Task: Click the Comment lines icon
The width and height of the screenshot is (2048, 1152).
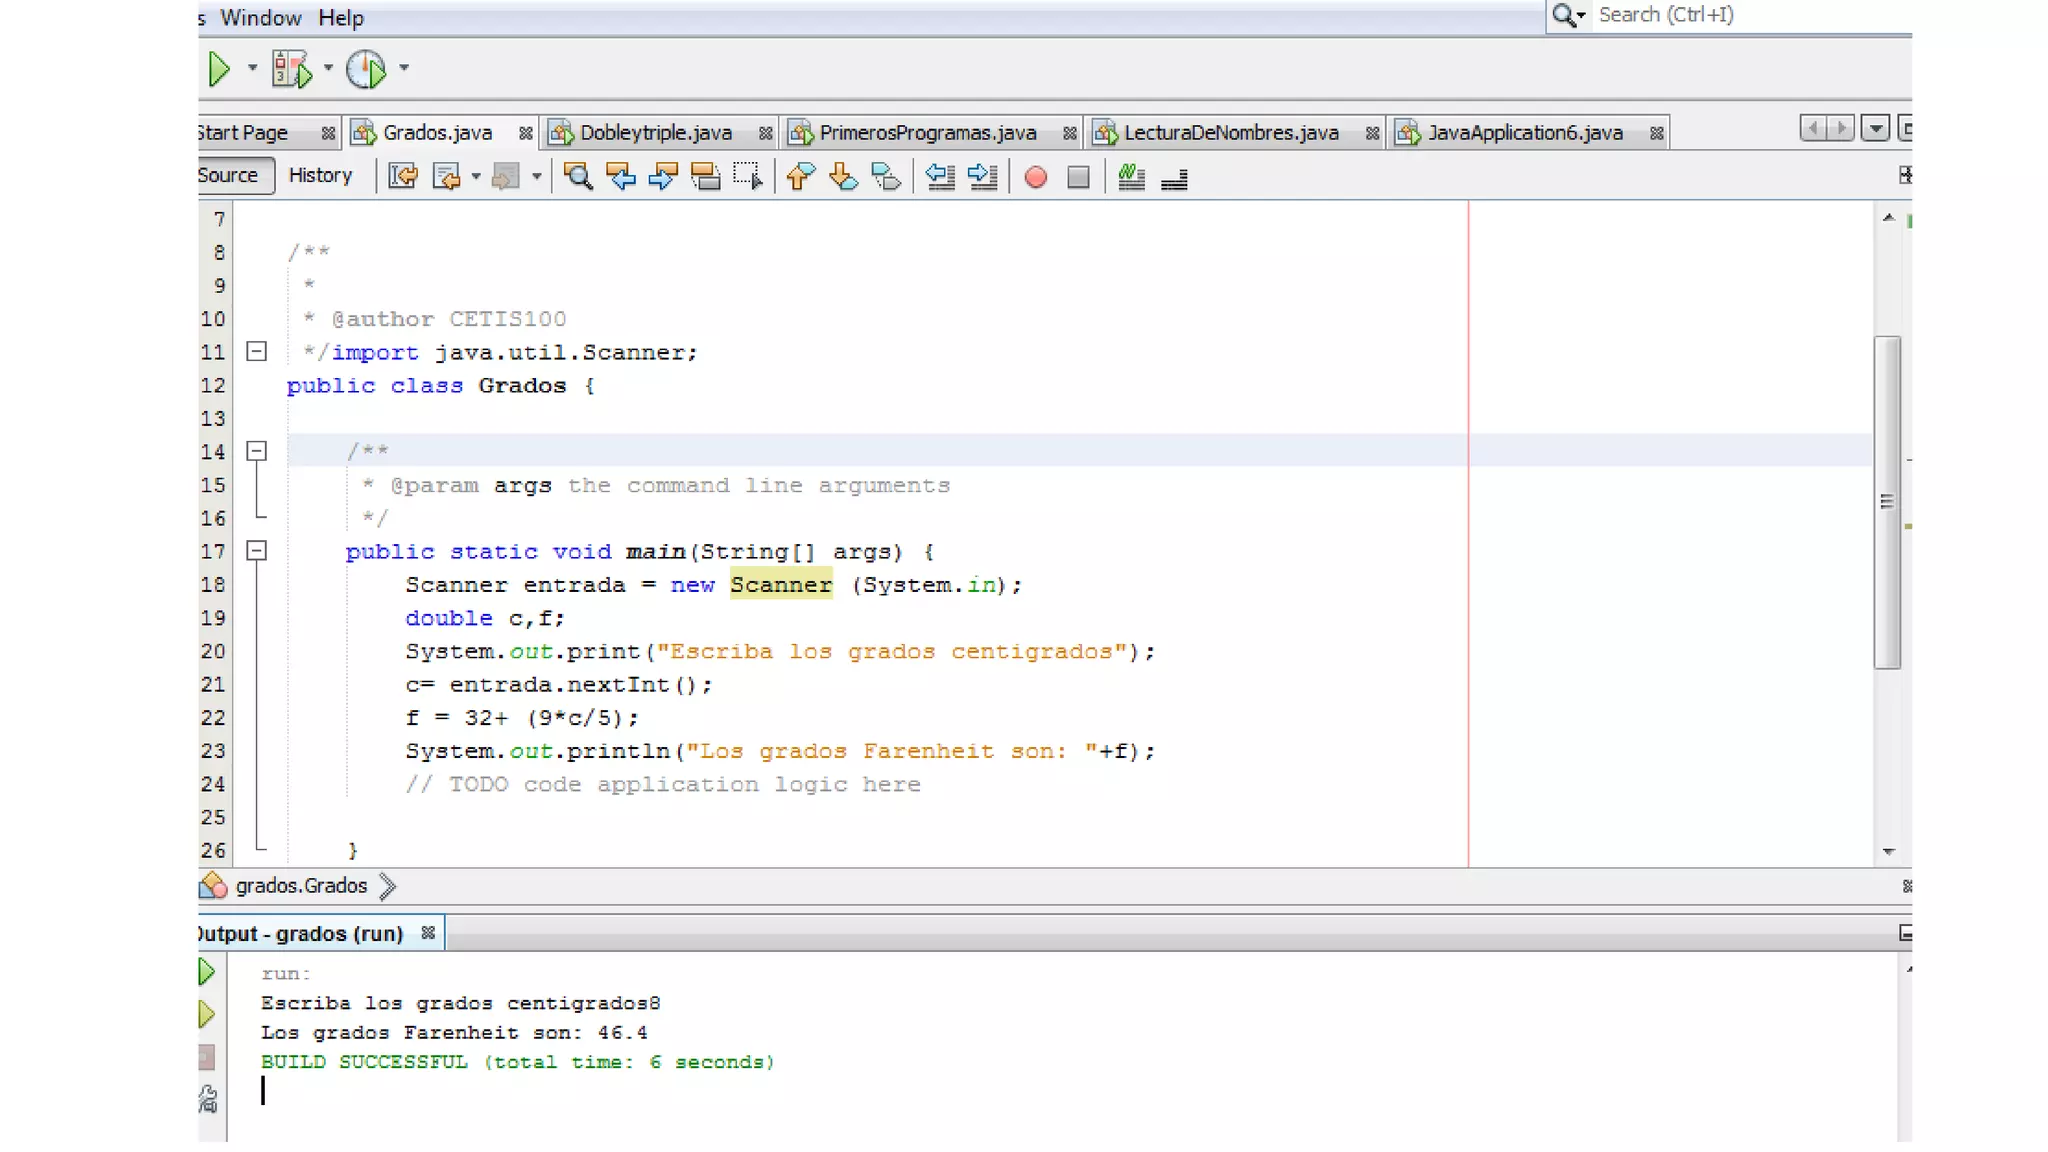Action: (x=1131, y=177)
